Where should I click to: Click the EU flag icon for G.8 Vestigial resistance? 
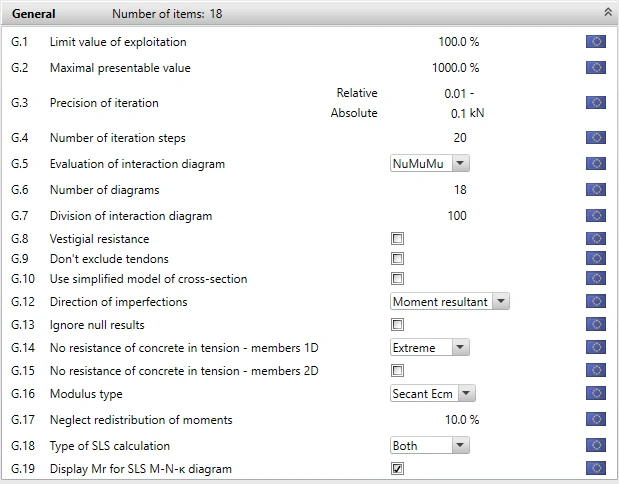[x=596, y=238]
